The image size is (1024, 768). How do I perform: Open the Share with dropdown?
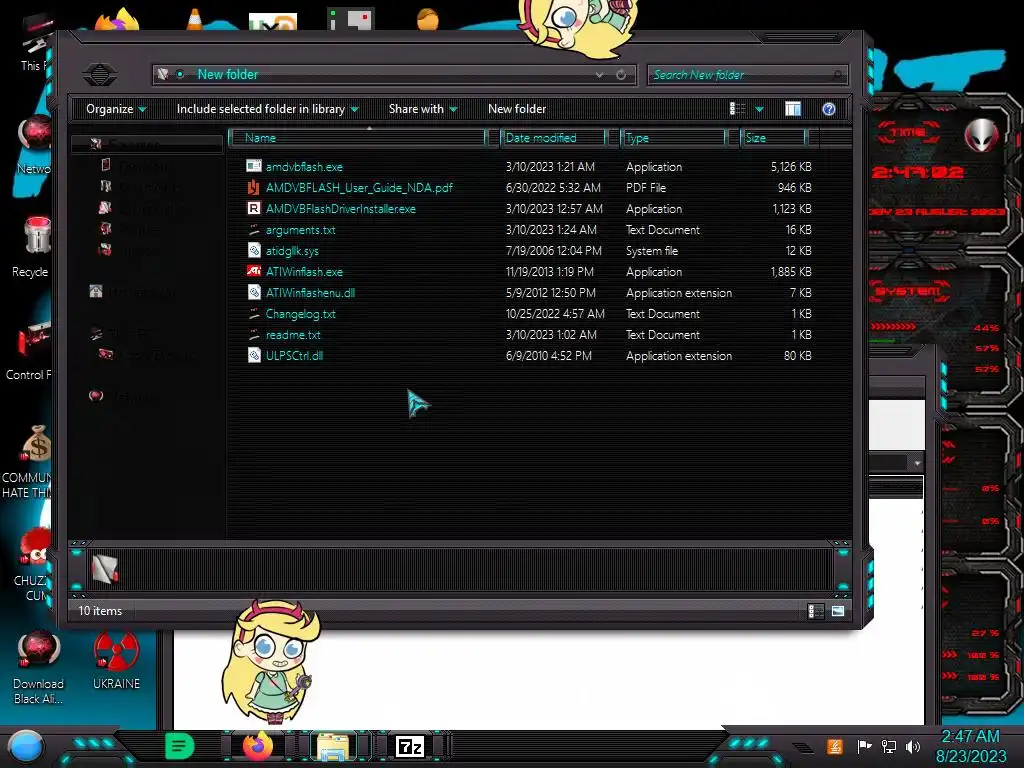pyautogui.click(x=423, y=109)
